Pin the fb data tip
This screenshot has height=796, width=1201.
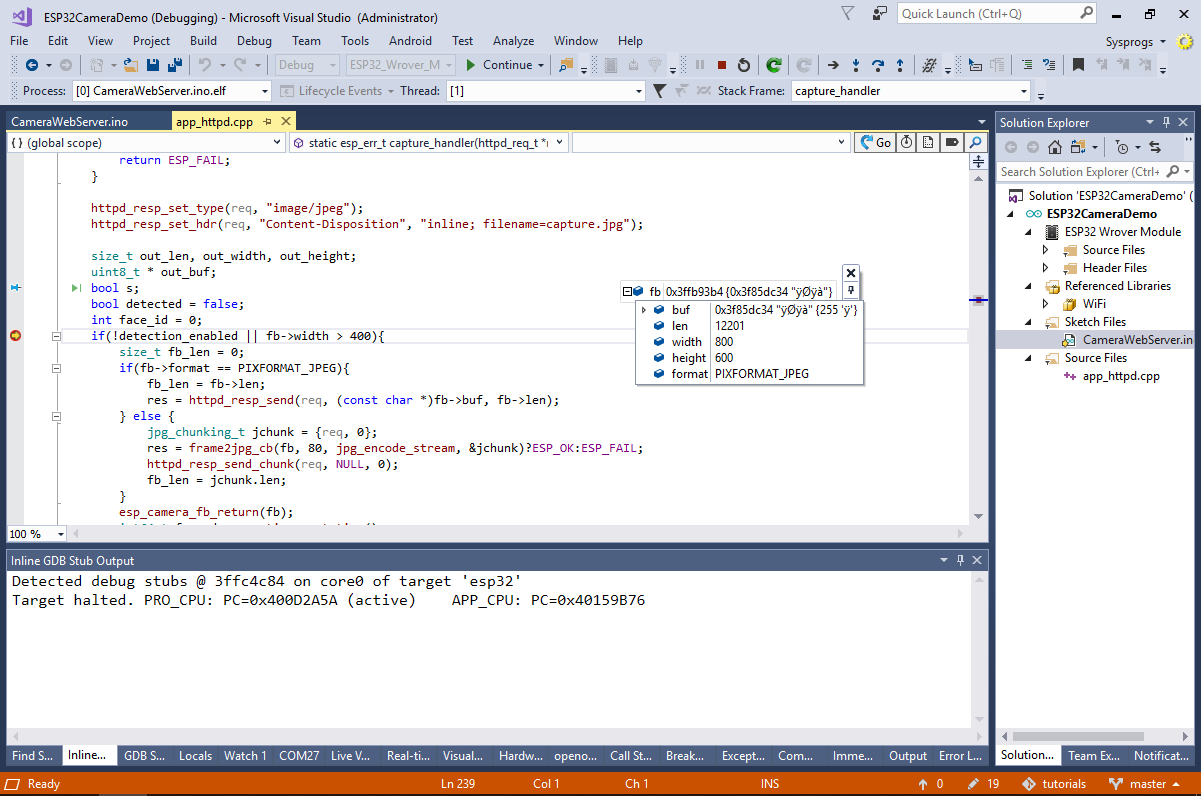(850, 290)
